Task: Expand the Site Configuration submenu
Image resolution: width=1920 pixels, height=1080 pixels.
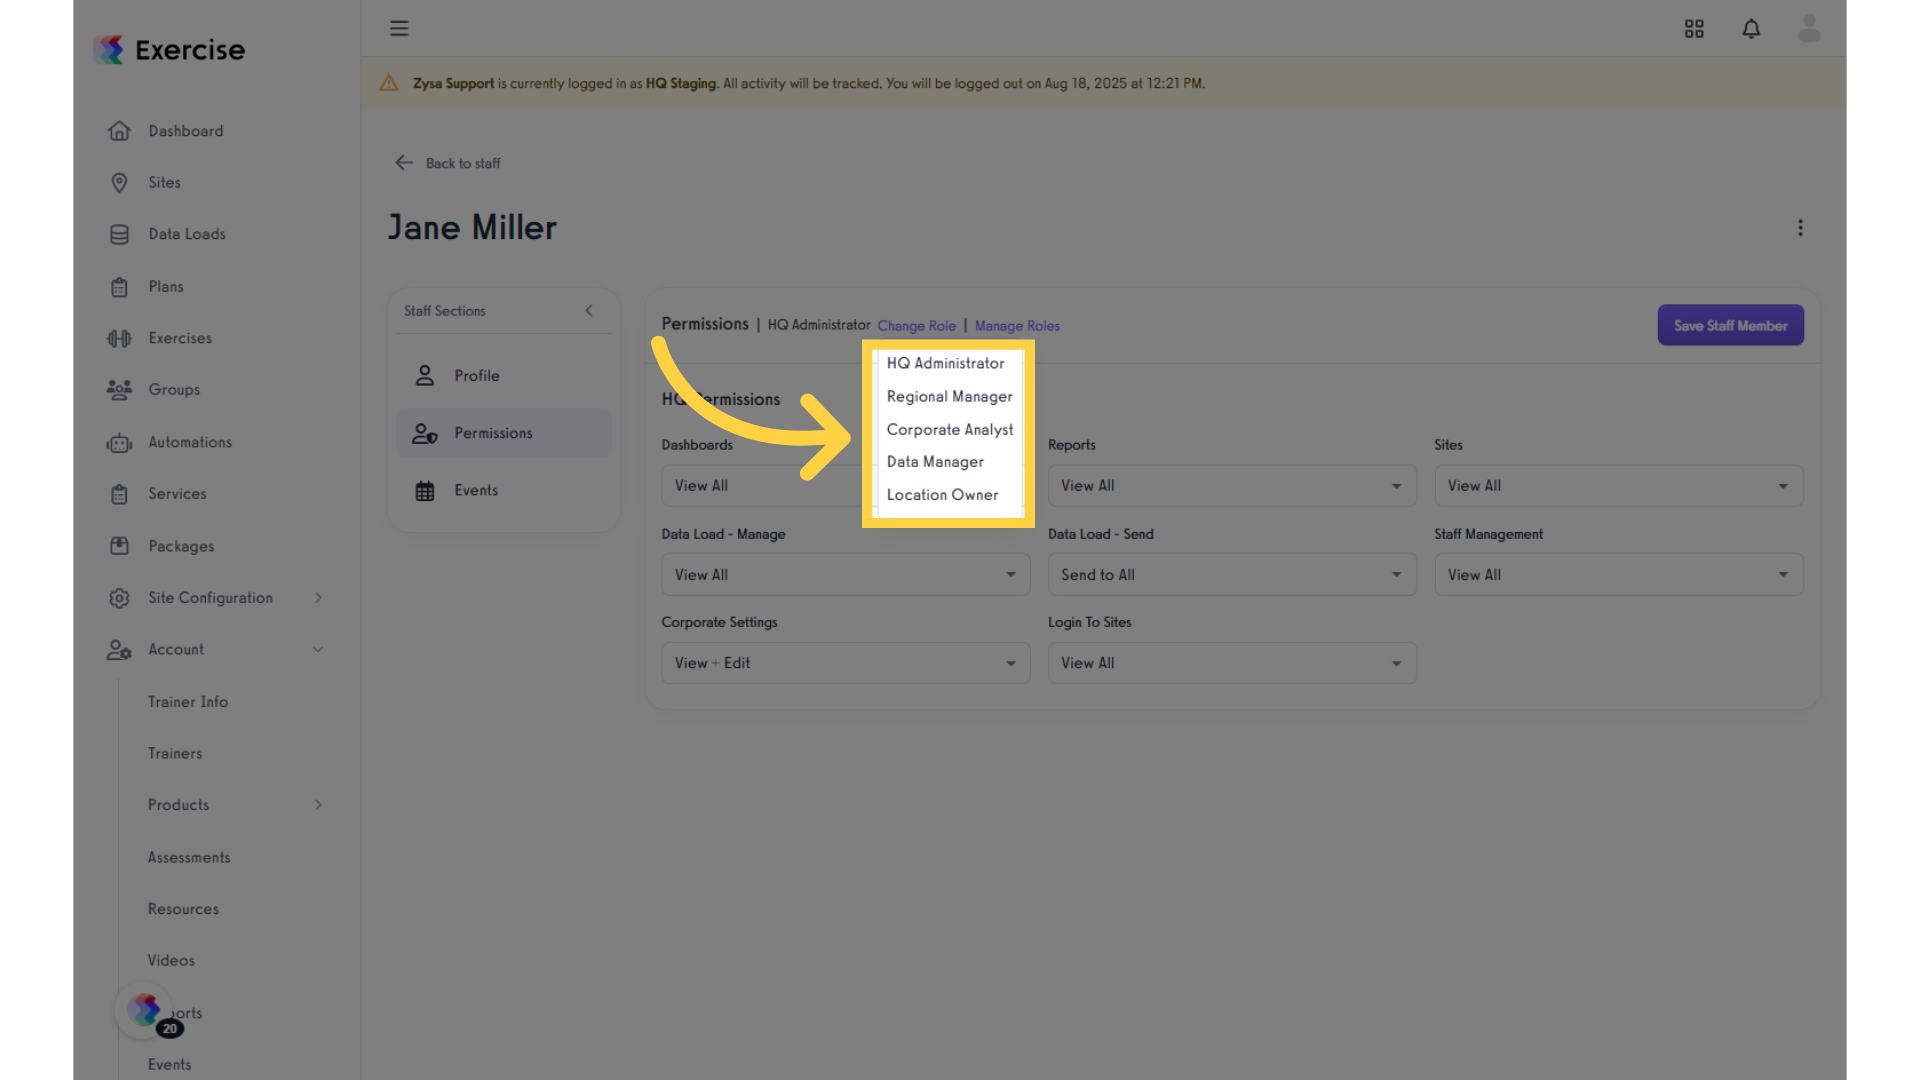Action: (x=318, y=598)
